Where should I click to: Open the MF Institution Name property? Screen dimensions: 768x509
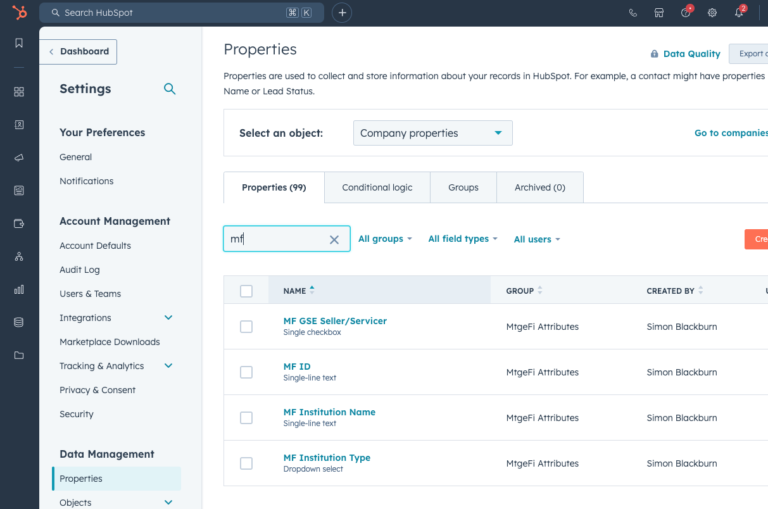click(329, 412)
